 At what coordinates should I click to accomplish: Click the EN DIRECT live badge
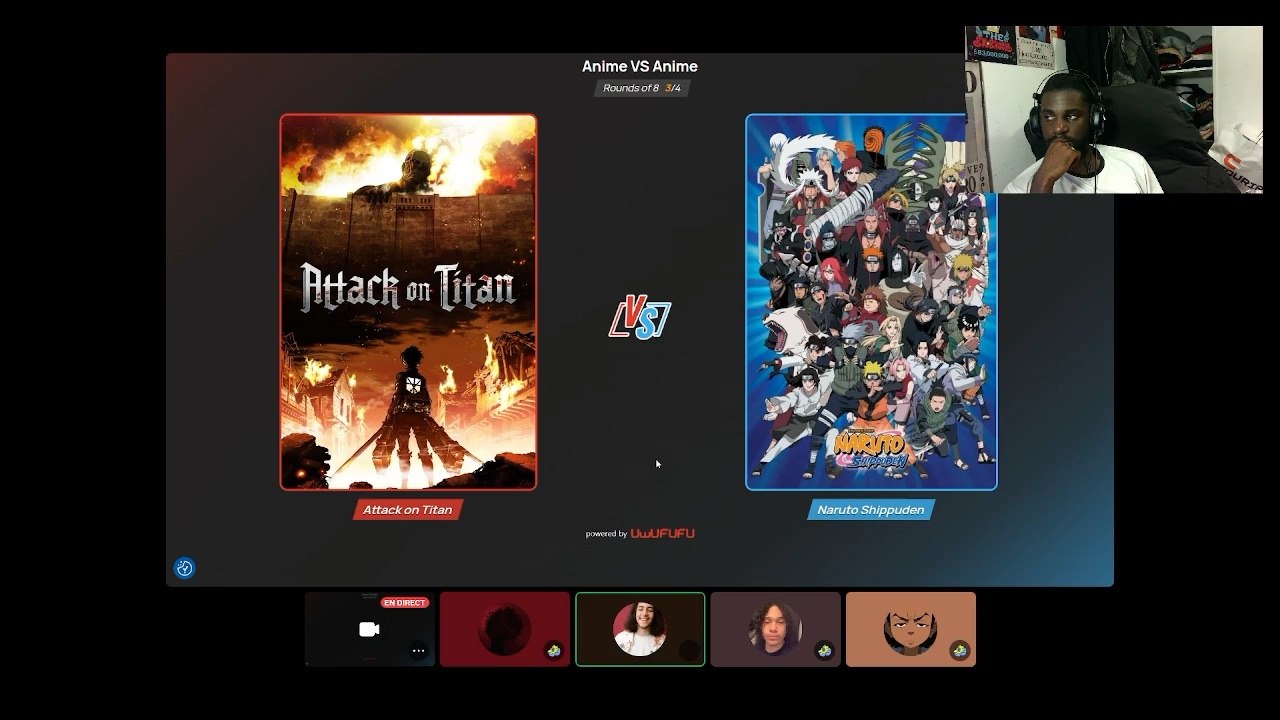pos(405,603)
